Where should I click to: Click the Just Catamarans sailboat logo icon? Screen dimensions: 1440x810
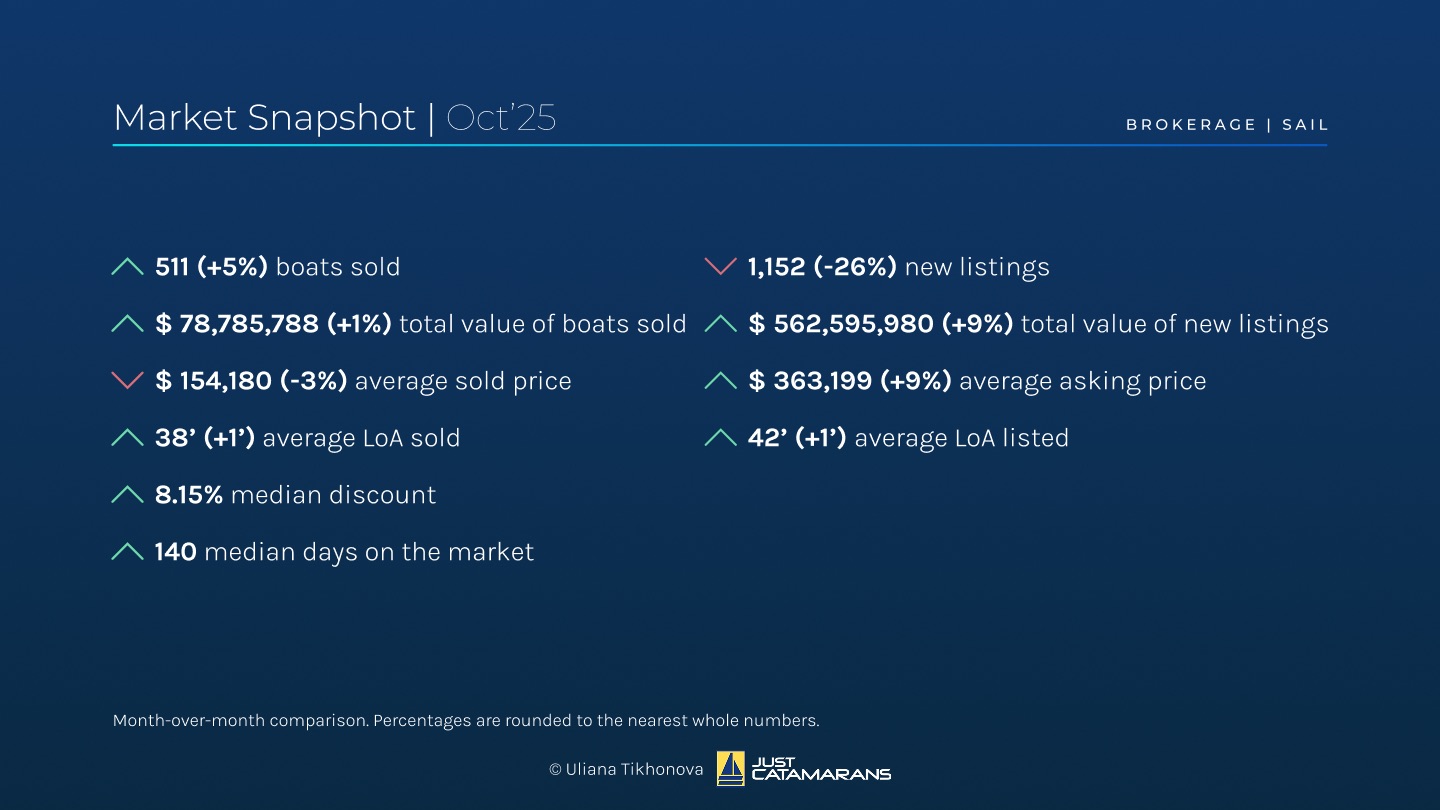coord(731,768)
